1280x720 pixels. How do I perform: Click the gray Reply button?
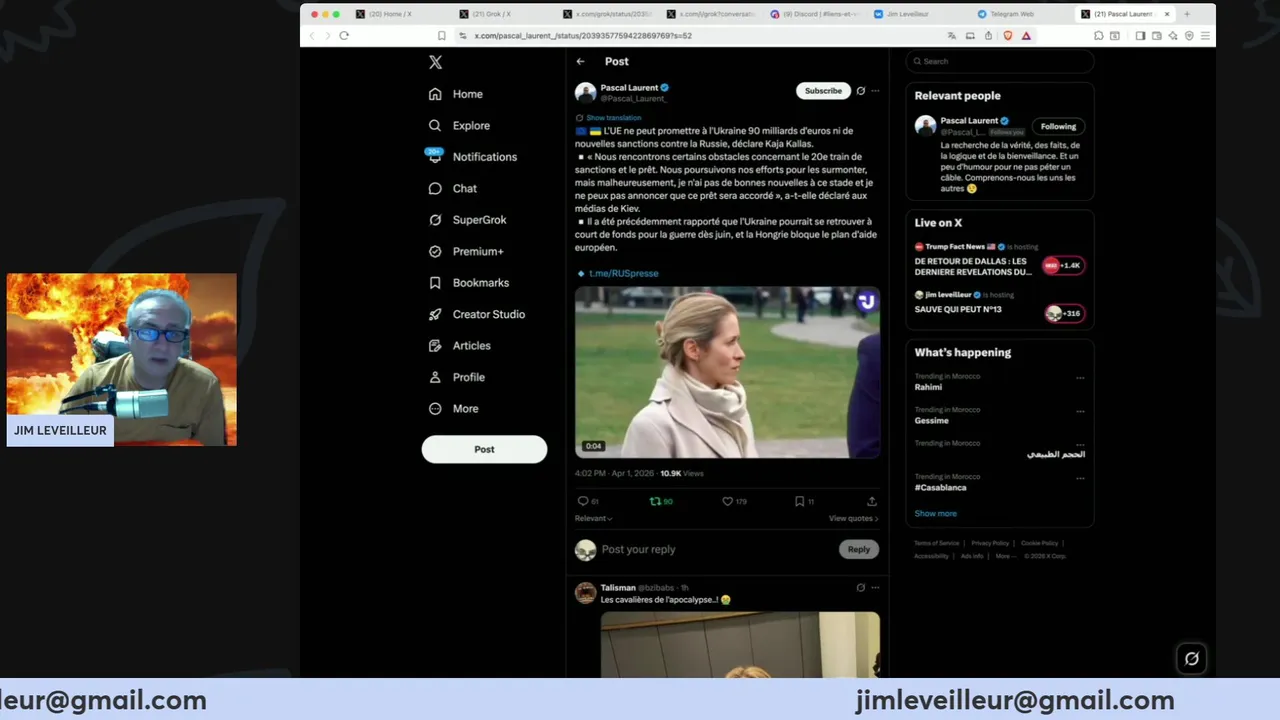tap(859, 549)
